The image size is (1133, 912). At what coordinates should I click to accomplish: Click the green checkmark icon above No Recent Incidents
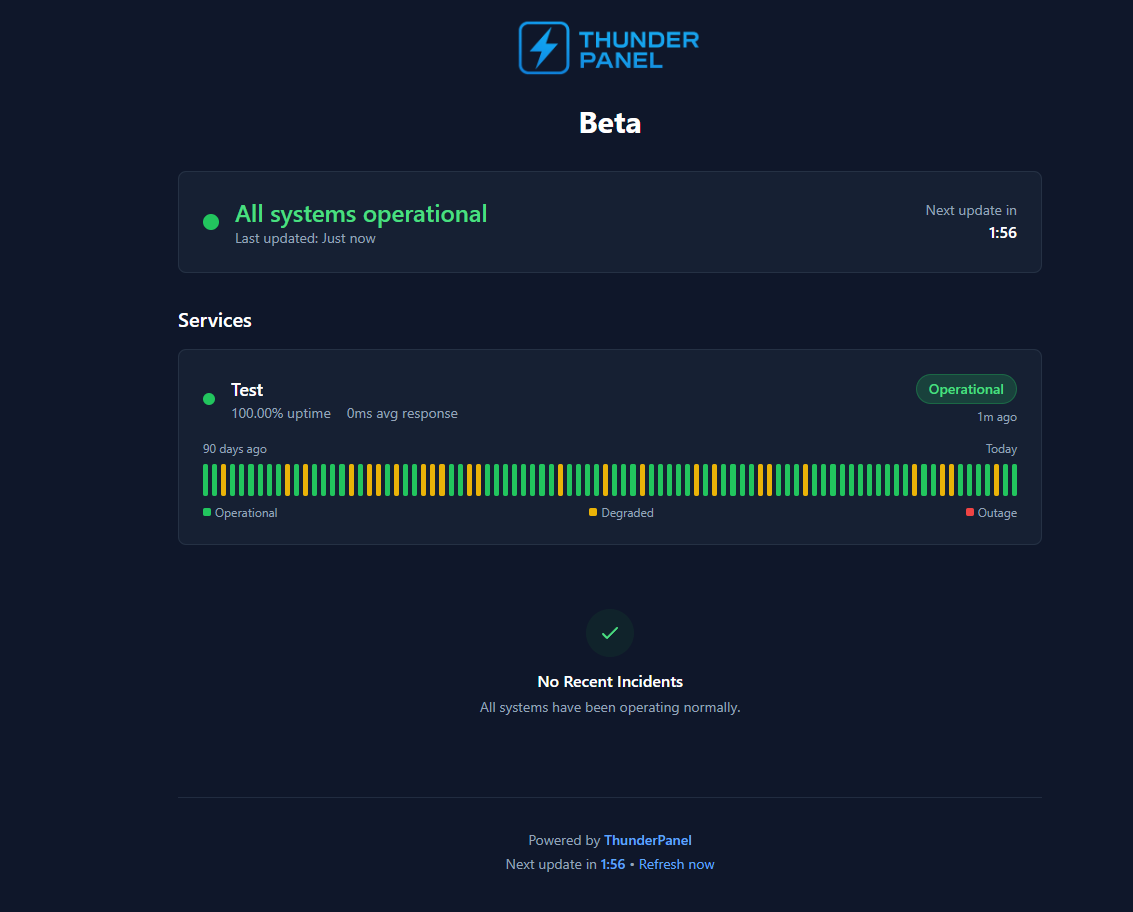pyautogui.click(x=610, y=633)
